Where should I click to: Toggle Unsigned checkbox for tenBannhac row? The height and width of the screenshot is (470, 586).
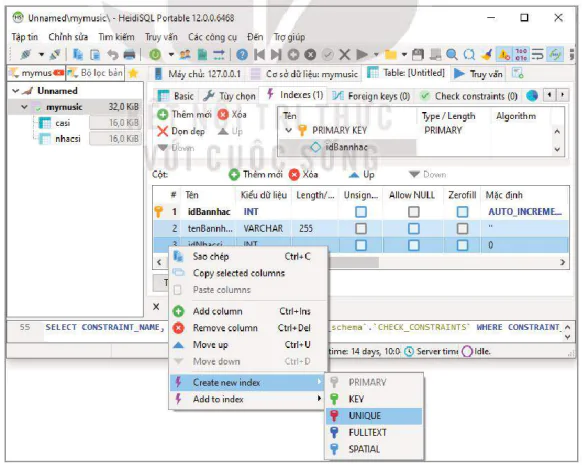[361, 228]
